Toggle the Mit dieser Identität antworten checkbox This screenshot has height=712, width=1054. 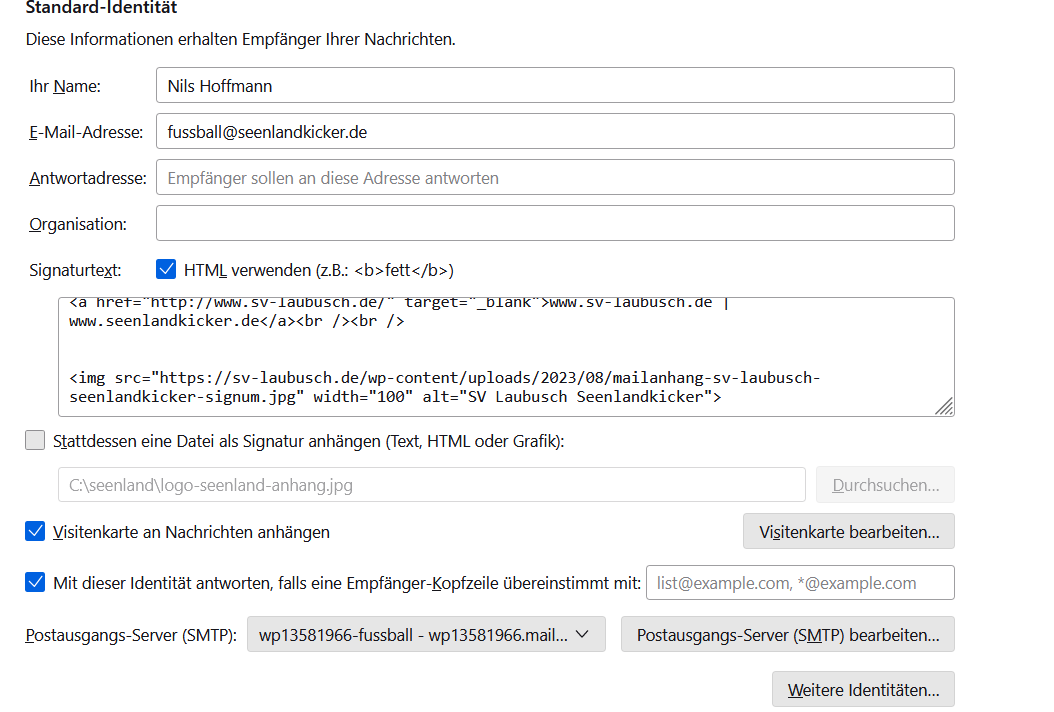pyautogui.click(x=35, y=583)
